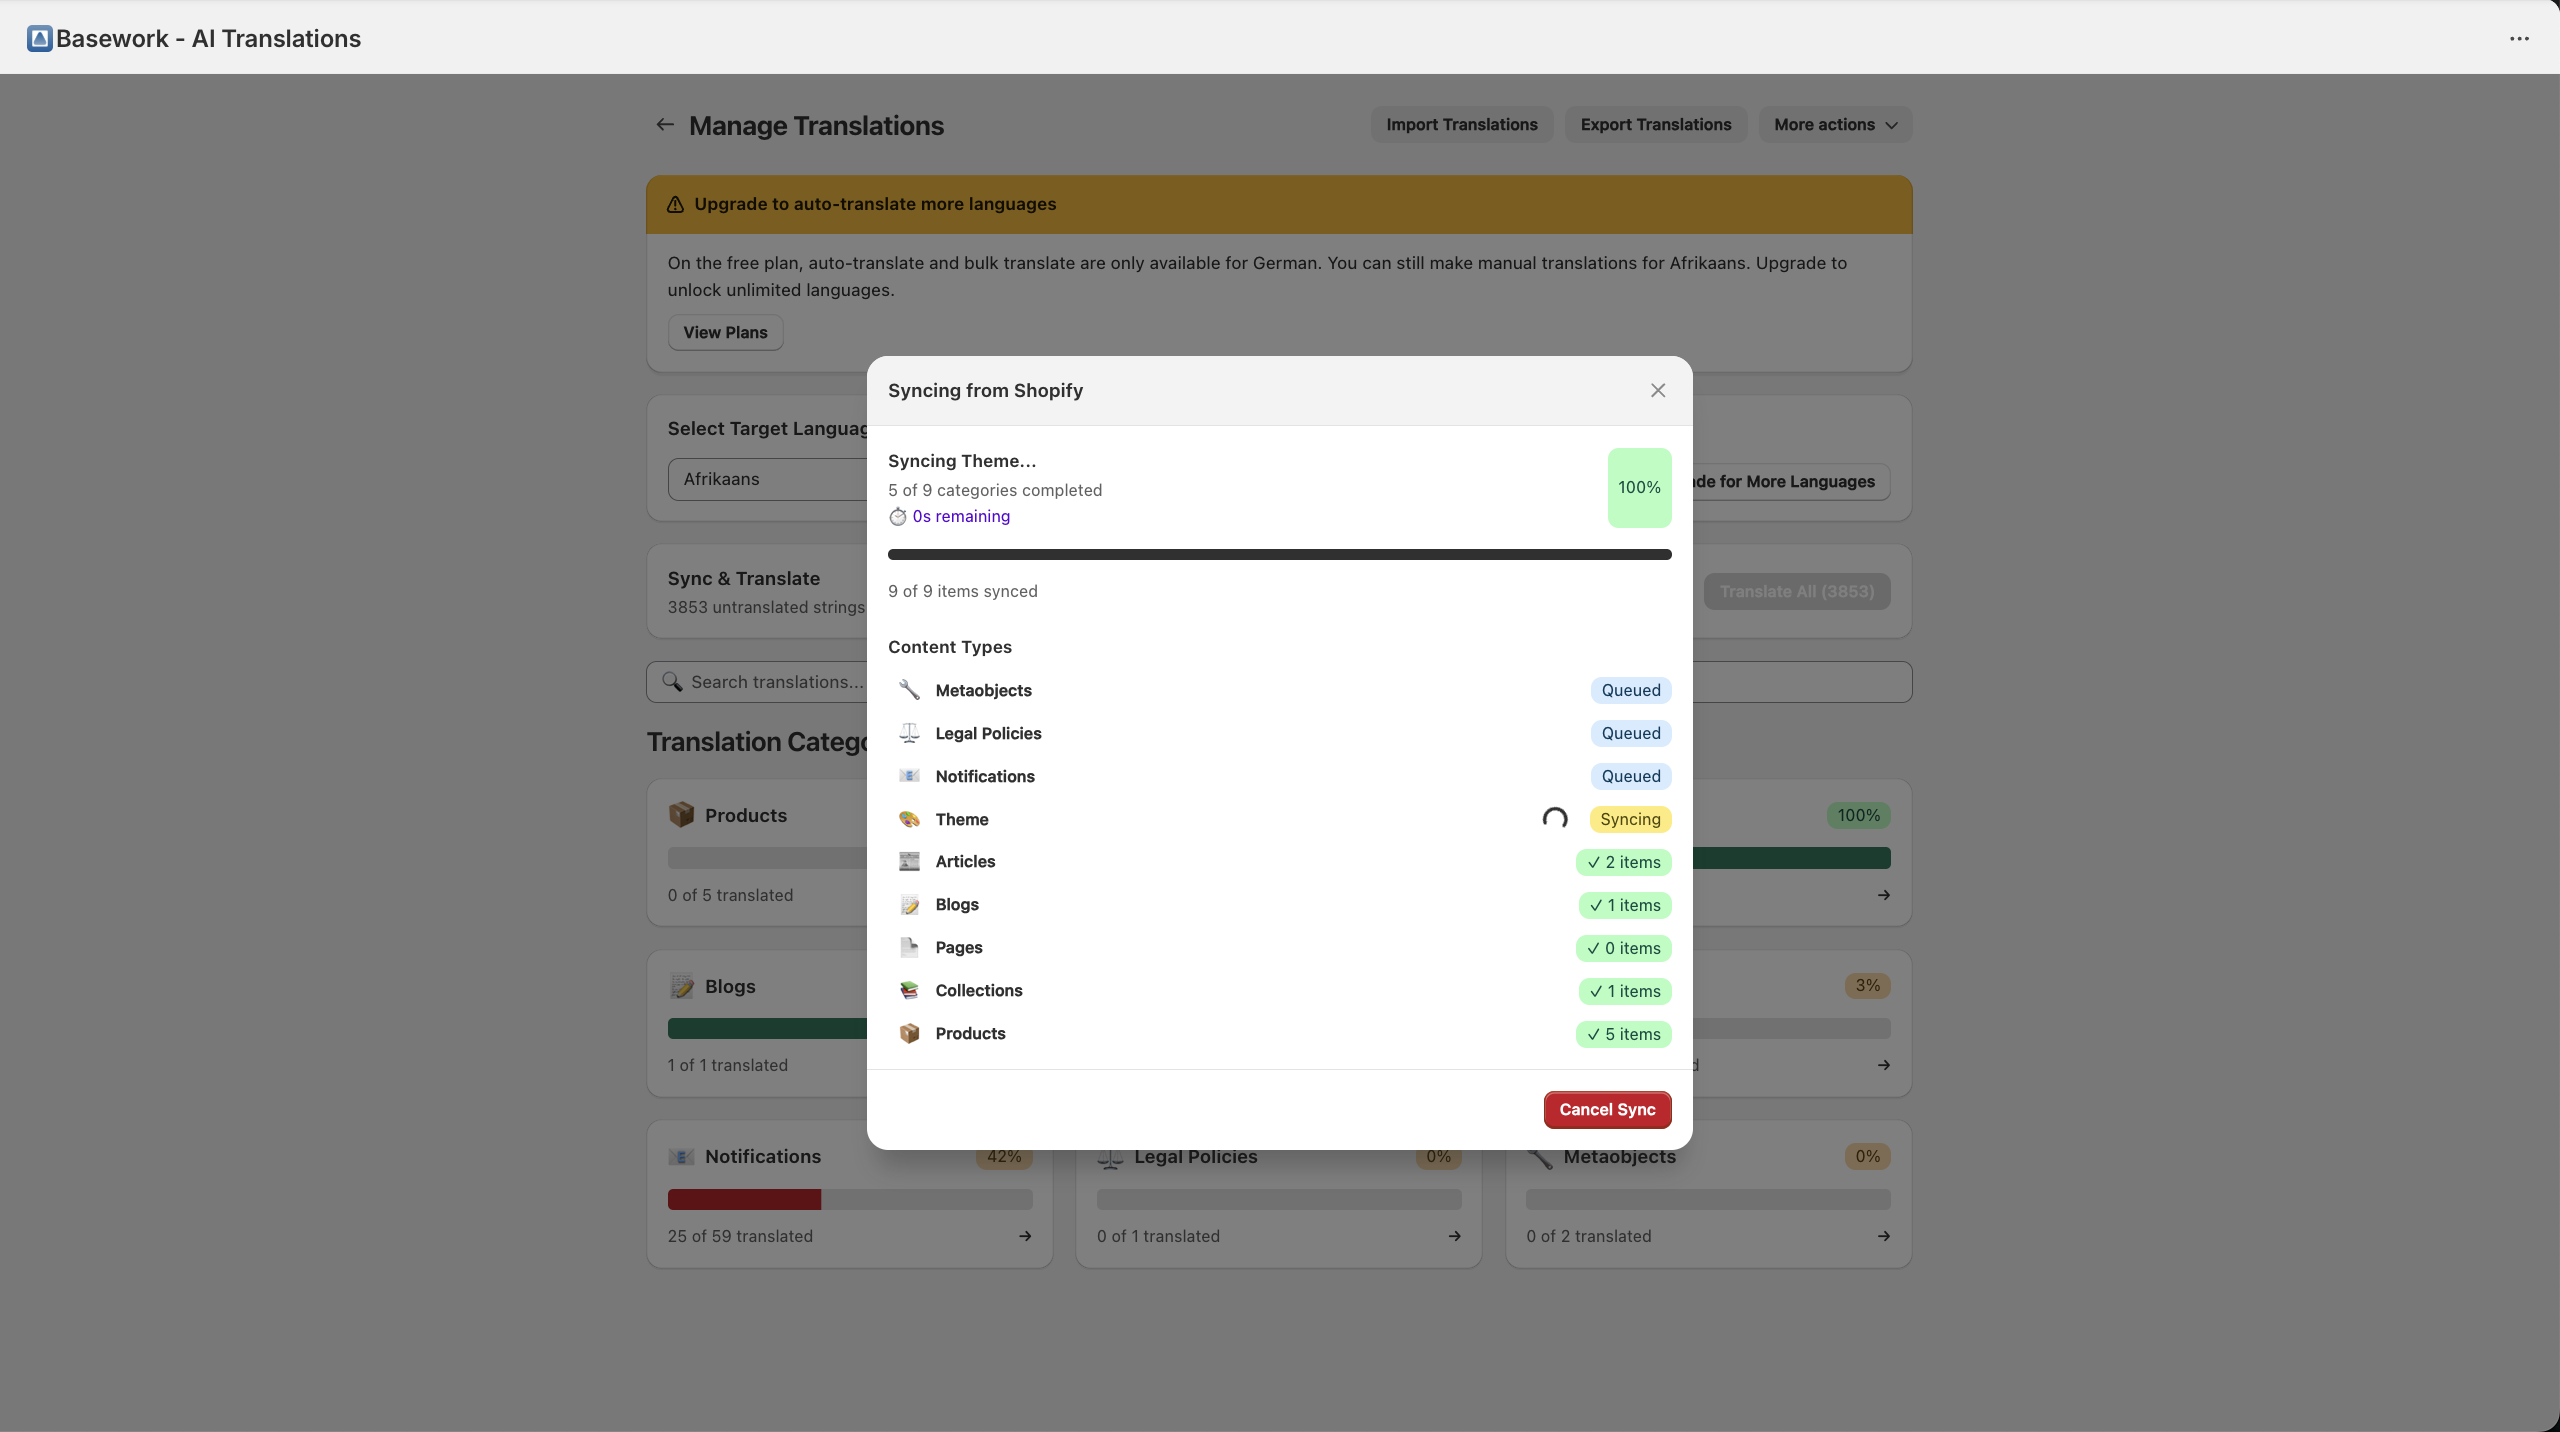Open the three-dot overflow menu

(x=2519, y=38)
